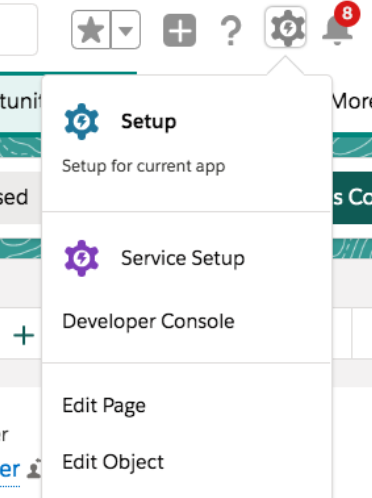Toggle the Setup gear menu icon
The image size is (372, 498).
tap(286, 28)
